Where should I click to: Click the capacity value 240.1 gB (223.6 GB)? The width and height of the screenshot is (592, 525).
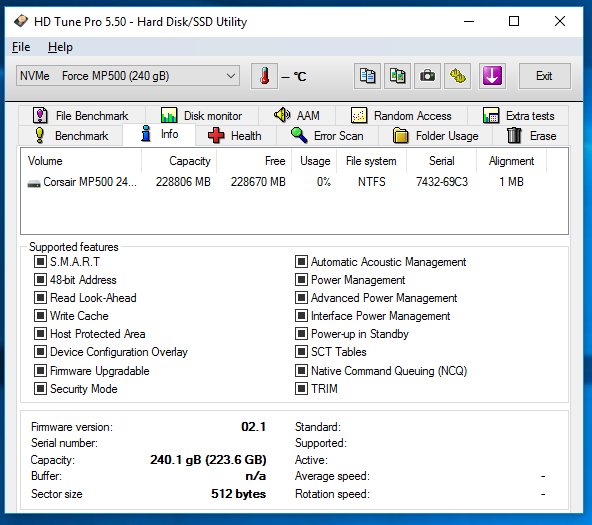click(208, 459)
